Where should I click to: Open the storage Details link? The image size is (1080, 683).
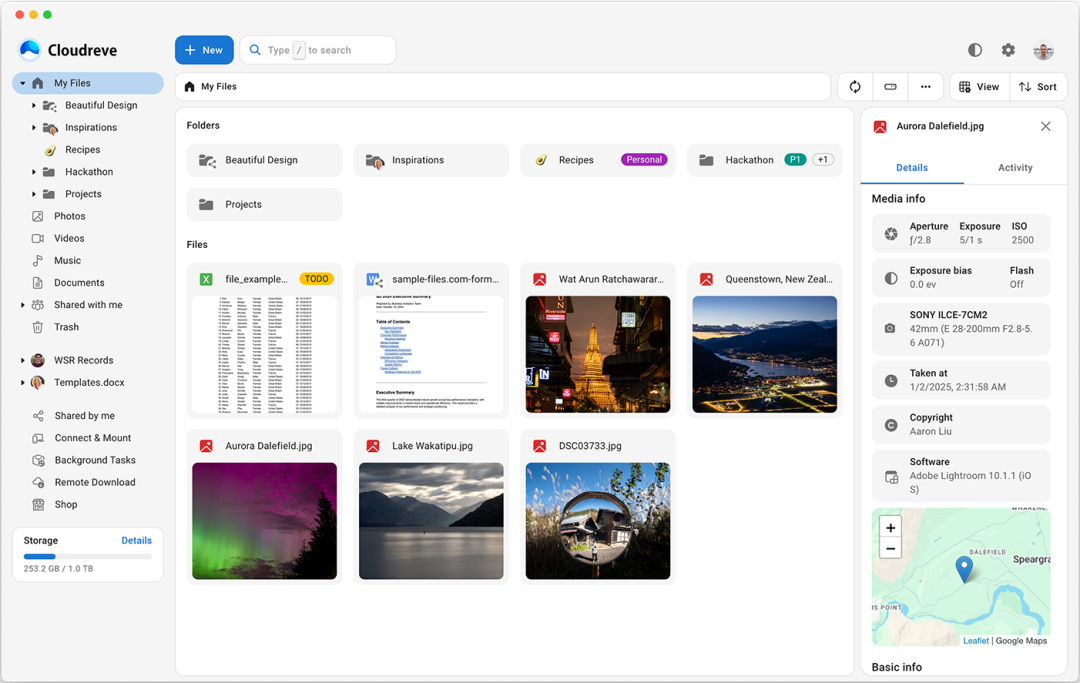(136, 540)
